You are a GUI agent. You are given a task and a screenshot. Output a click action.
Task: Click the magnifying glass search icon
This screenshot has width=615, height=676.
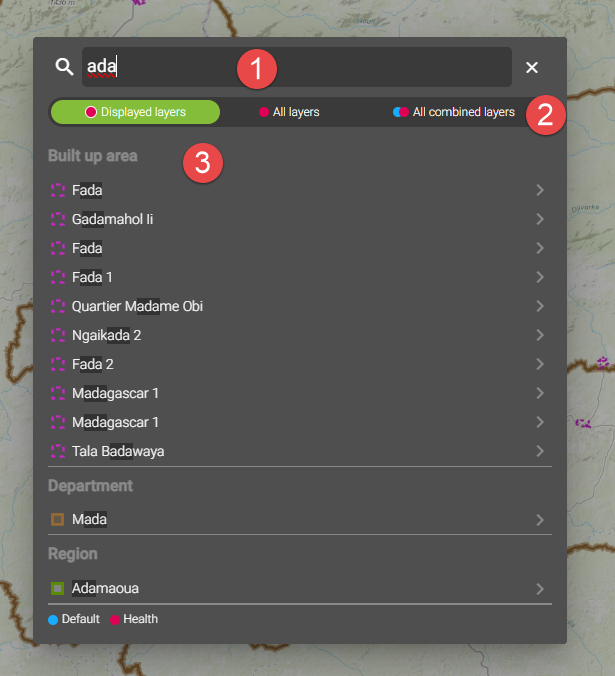click(64, 67)
